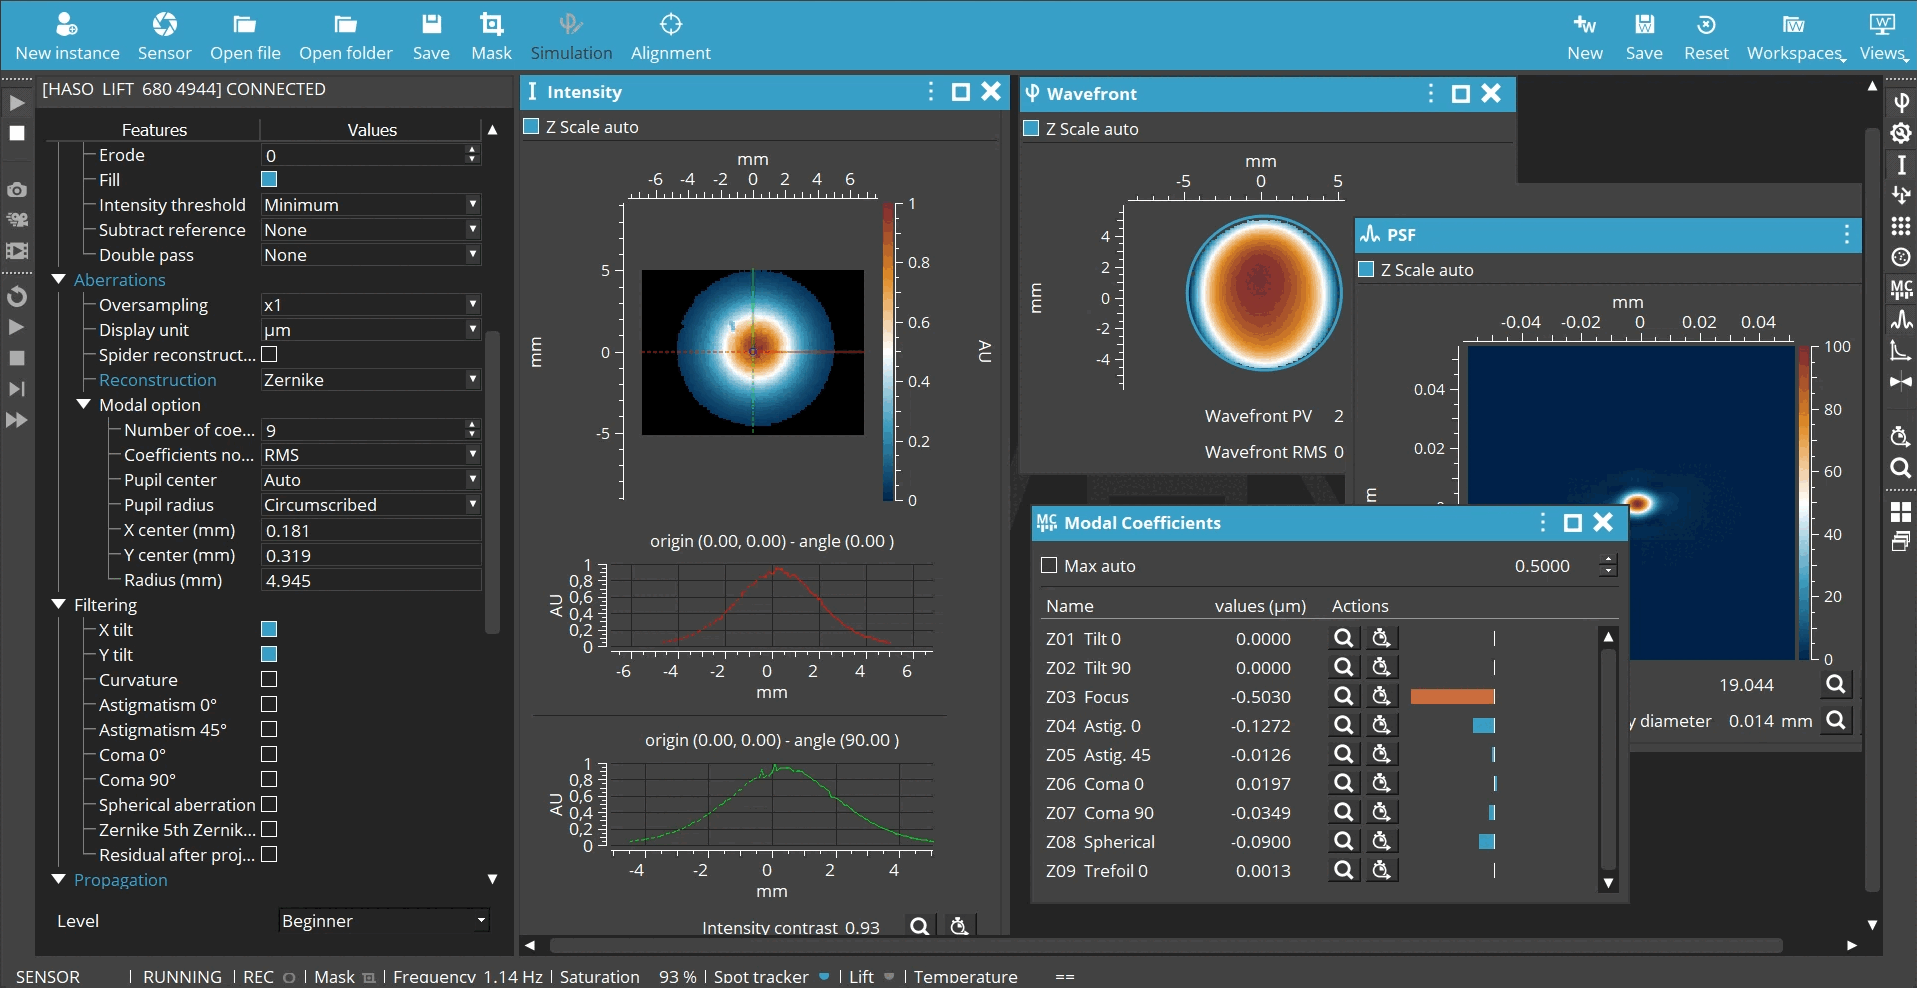Enable Spider reconstruction checkbox

[x=269, y=354]
